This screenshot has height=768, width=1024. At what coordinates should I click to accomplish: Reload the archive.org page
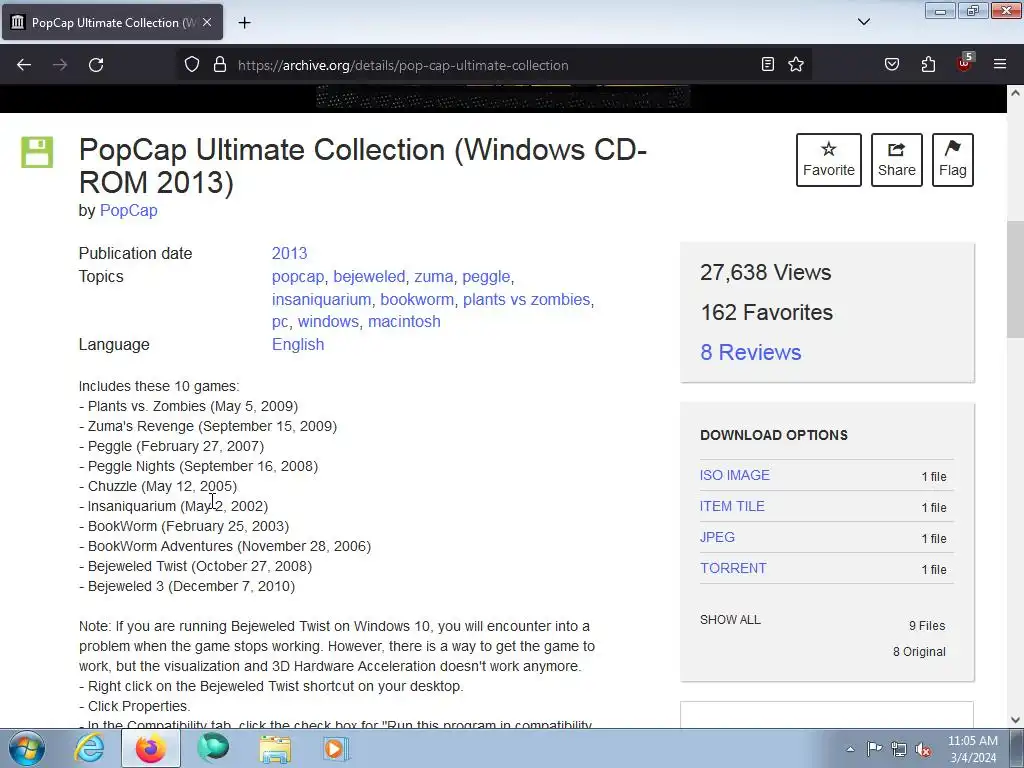point(96,65)
